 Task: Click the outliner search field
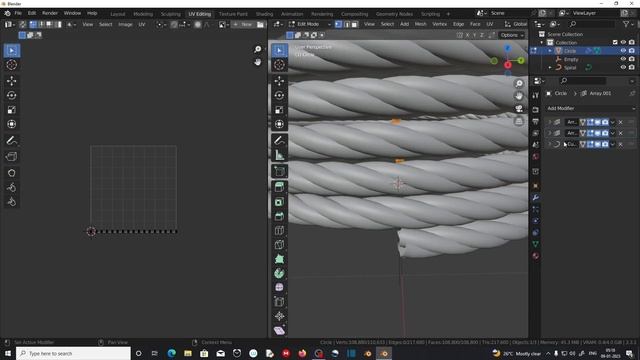(592, 24)
